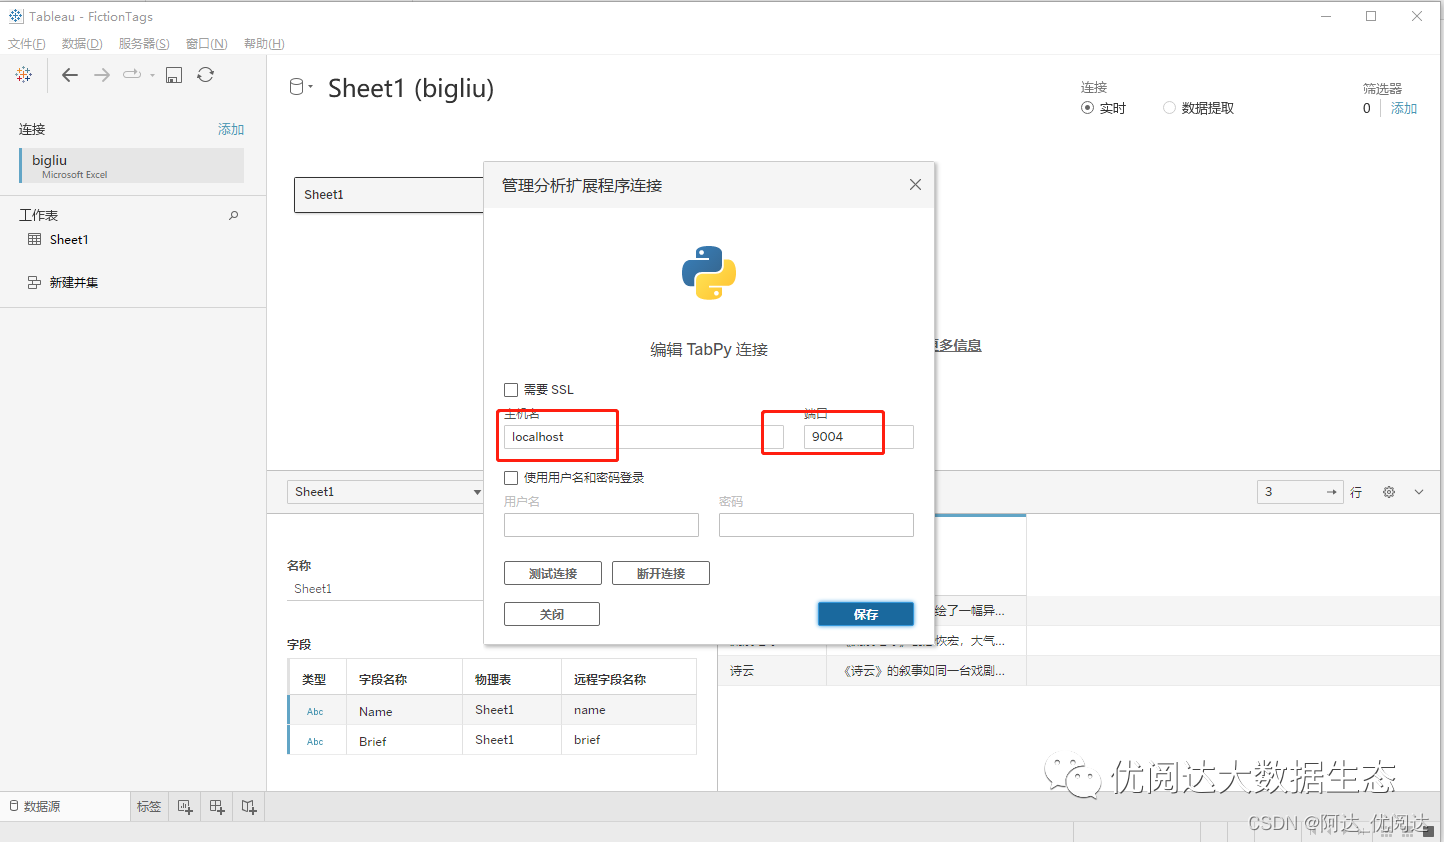This screenshot has width=1444, height=842.
Task: Click 添加 link next to 连接
Action: [x=231, y=129]
